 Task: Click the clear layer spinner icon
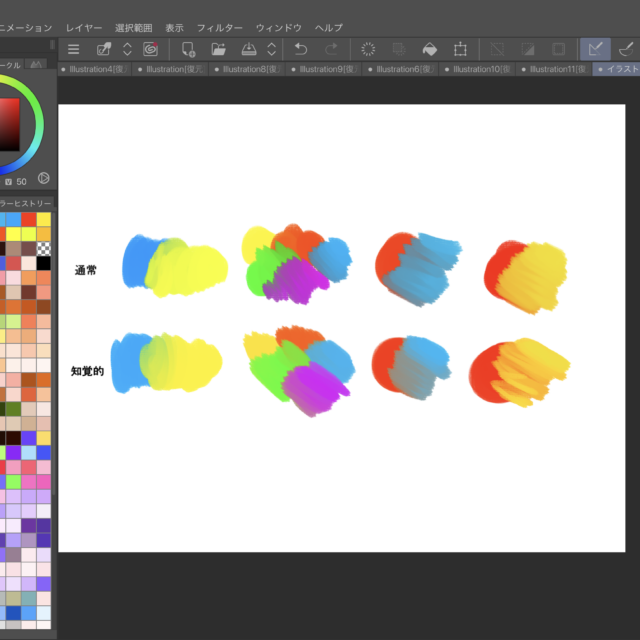point(368,49)
